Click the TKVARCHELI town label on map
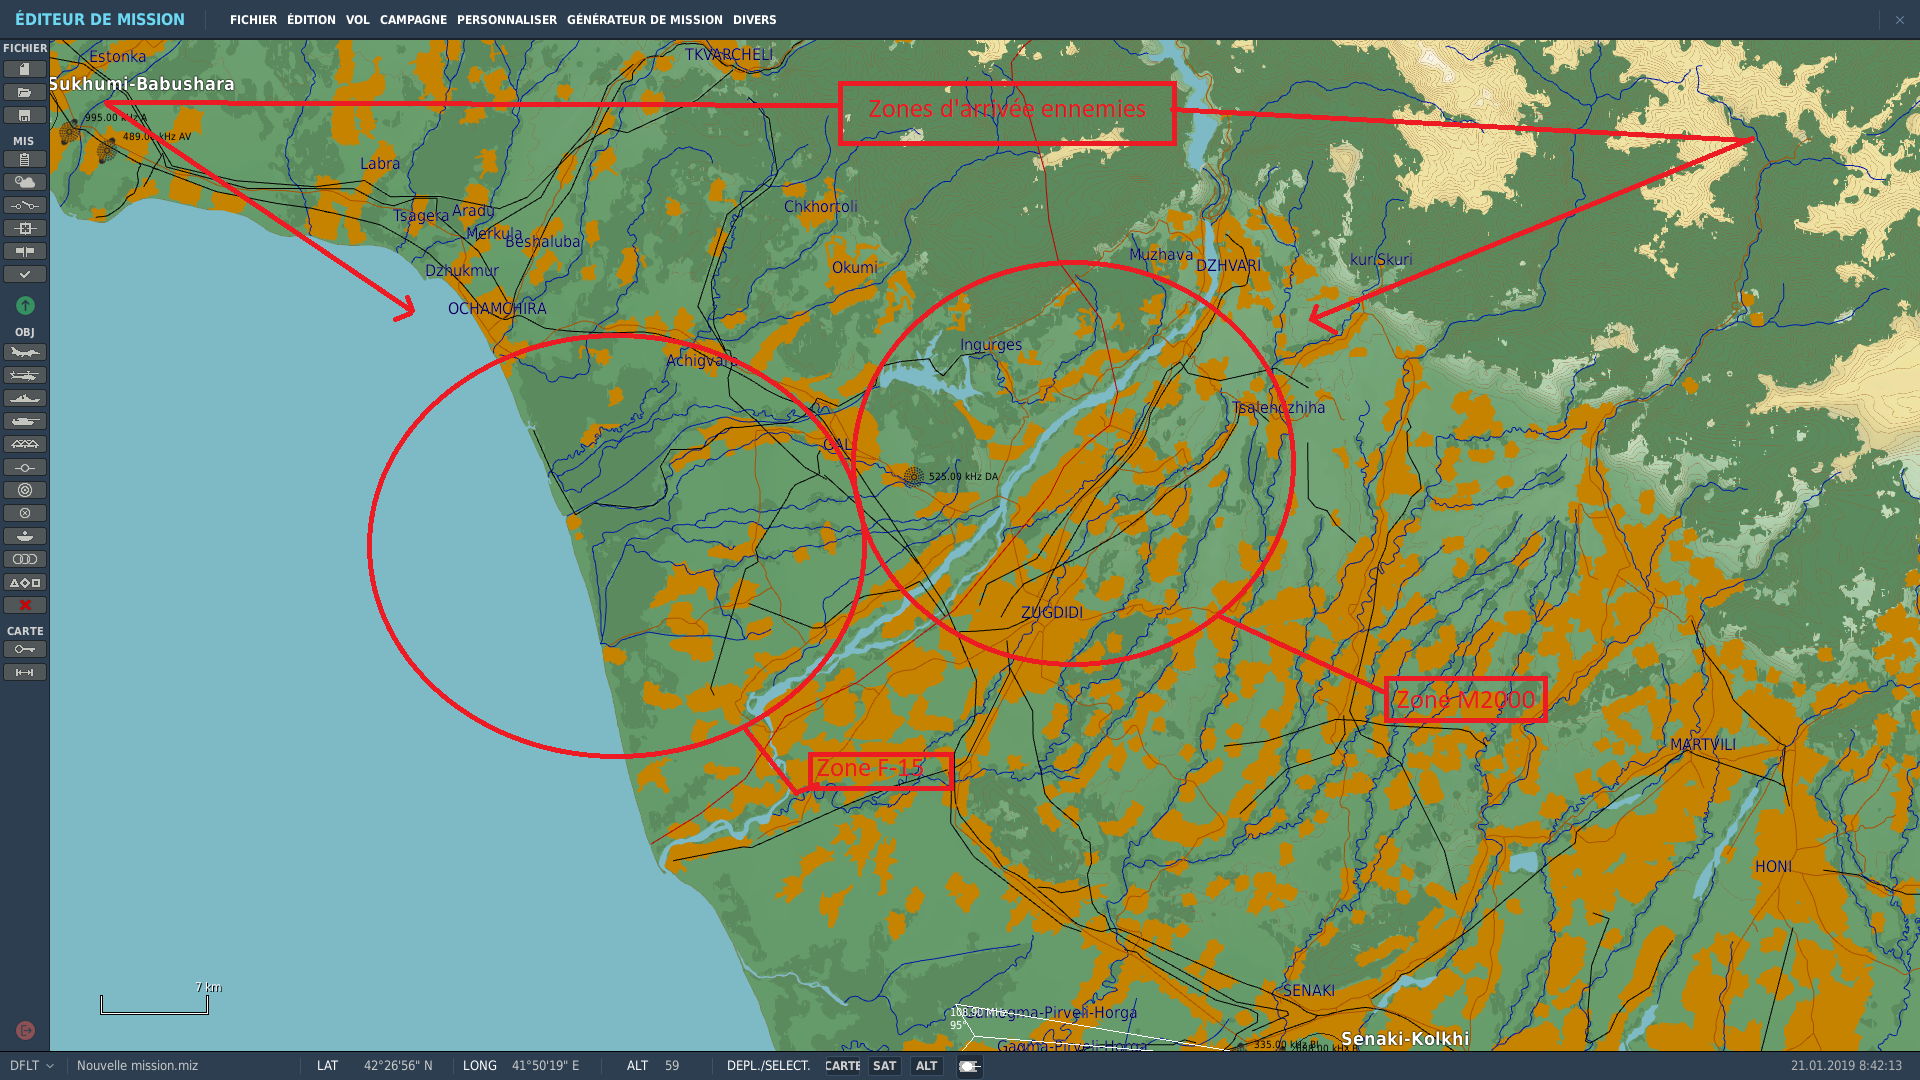This screenshot has width=1920, height=1080. tap(729, 55)
